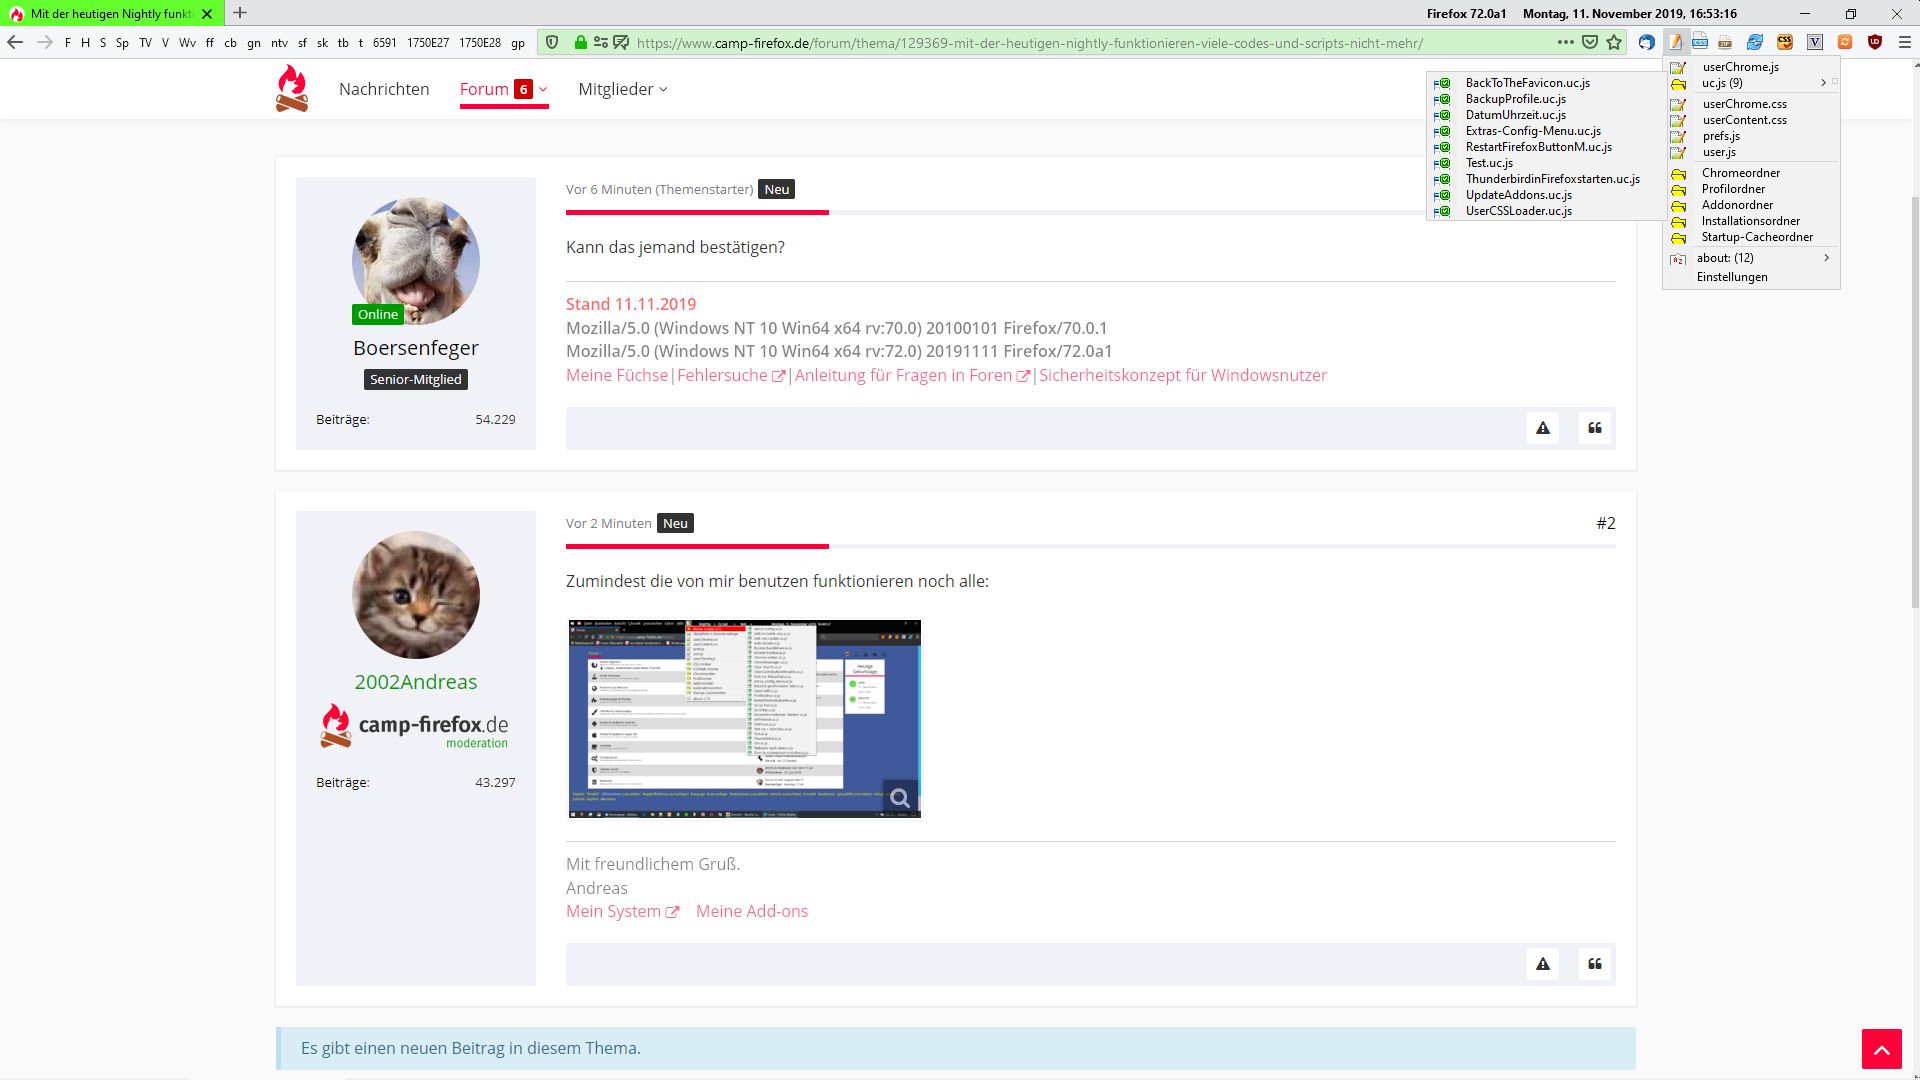This screenshot has width=1920, height=1080.
Task: Toggle the DatumUhrzeit.uc.js script
Action: click(1443, 115)
